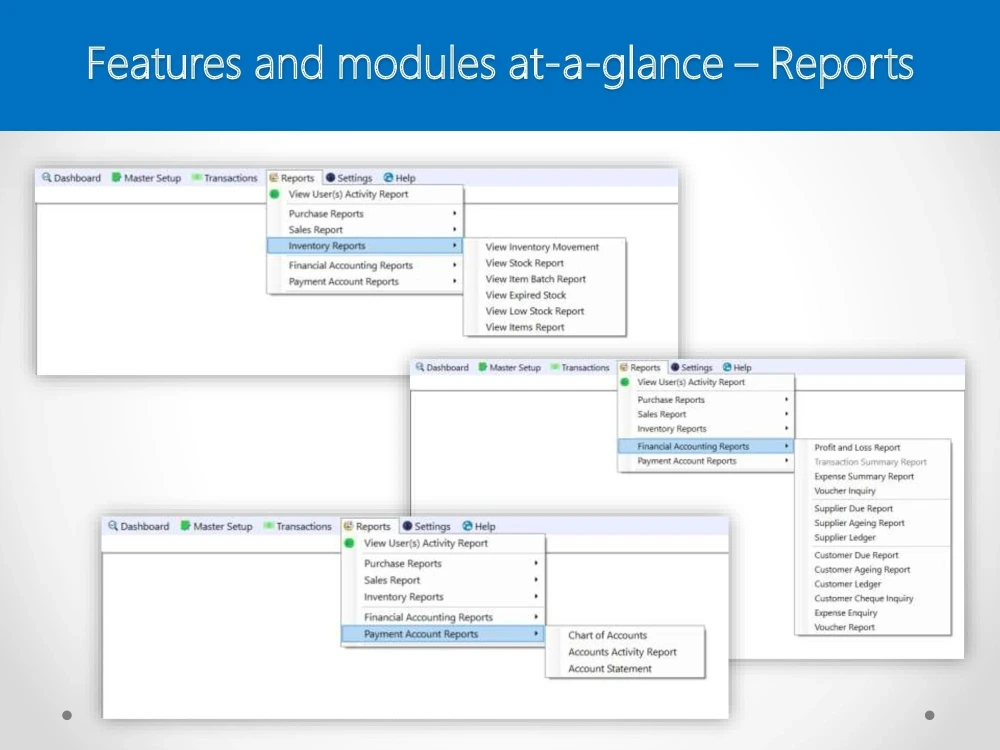Click the Sales Report label in the middle-right window
1000x750 pixels.
pyautogui.click(x=661, y=414)
